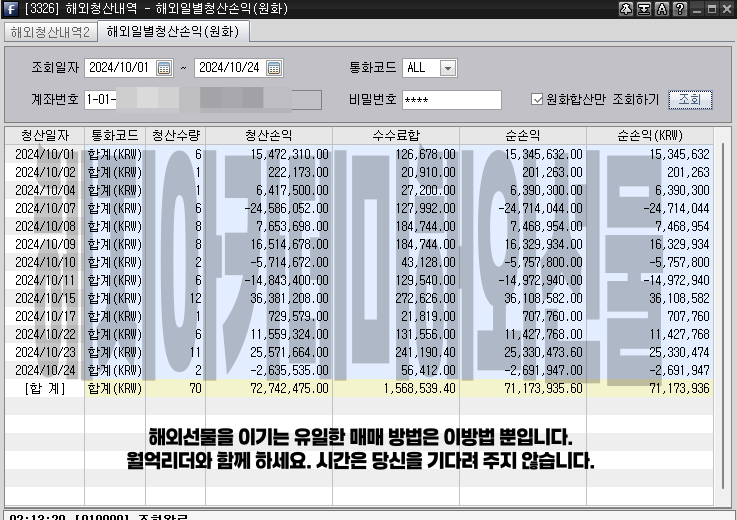Viewport: 737px width, 520px height.
Task: Click the total 수수료합 1,568,539.40
Action: point(419,388)
